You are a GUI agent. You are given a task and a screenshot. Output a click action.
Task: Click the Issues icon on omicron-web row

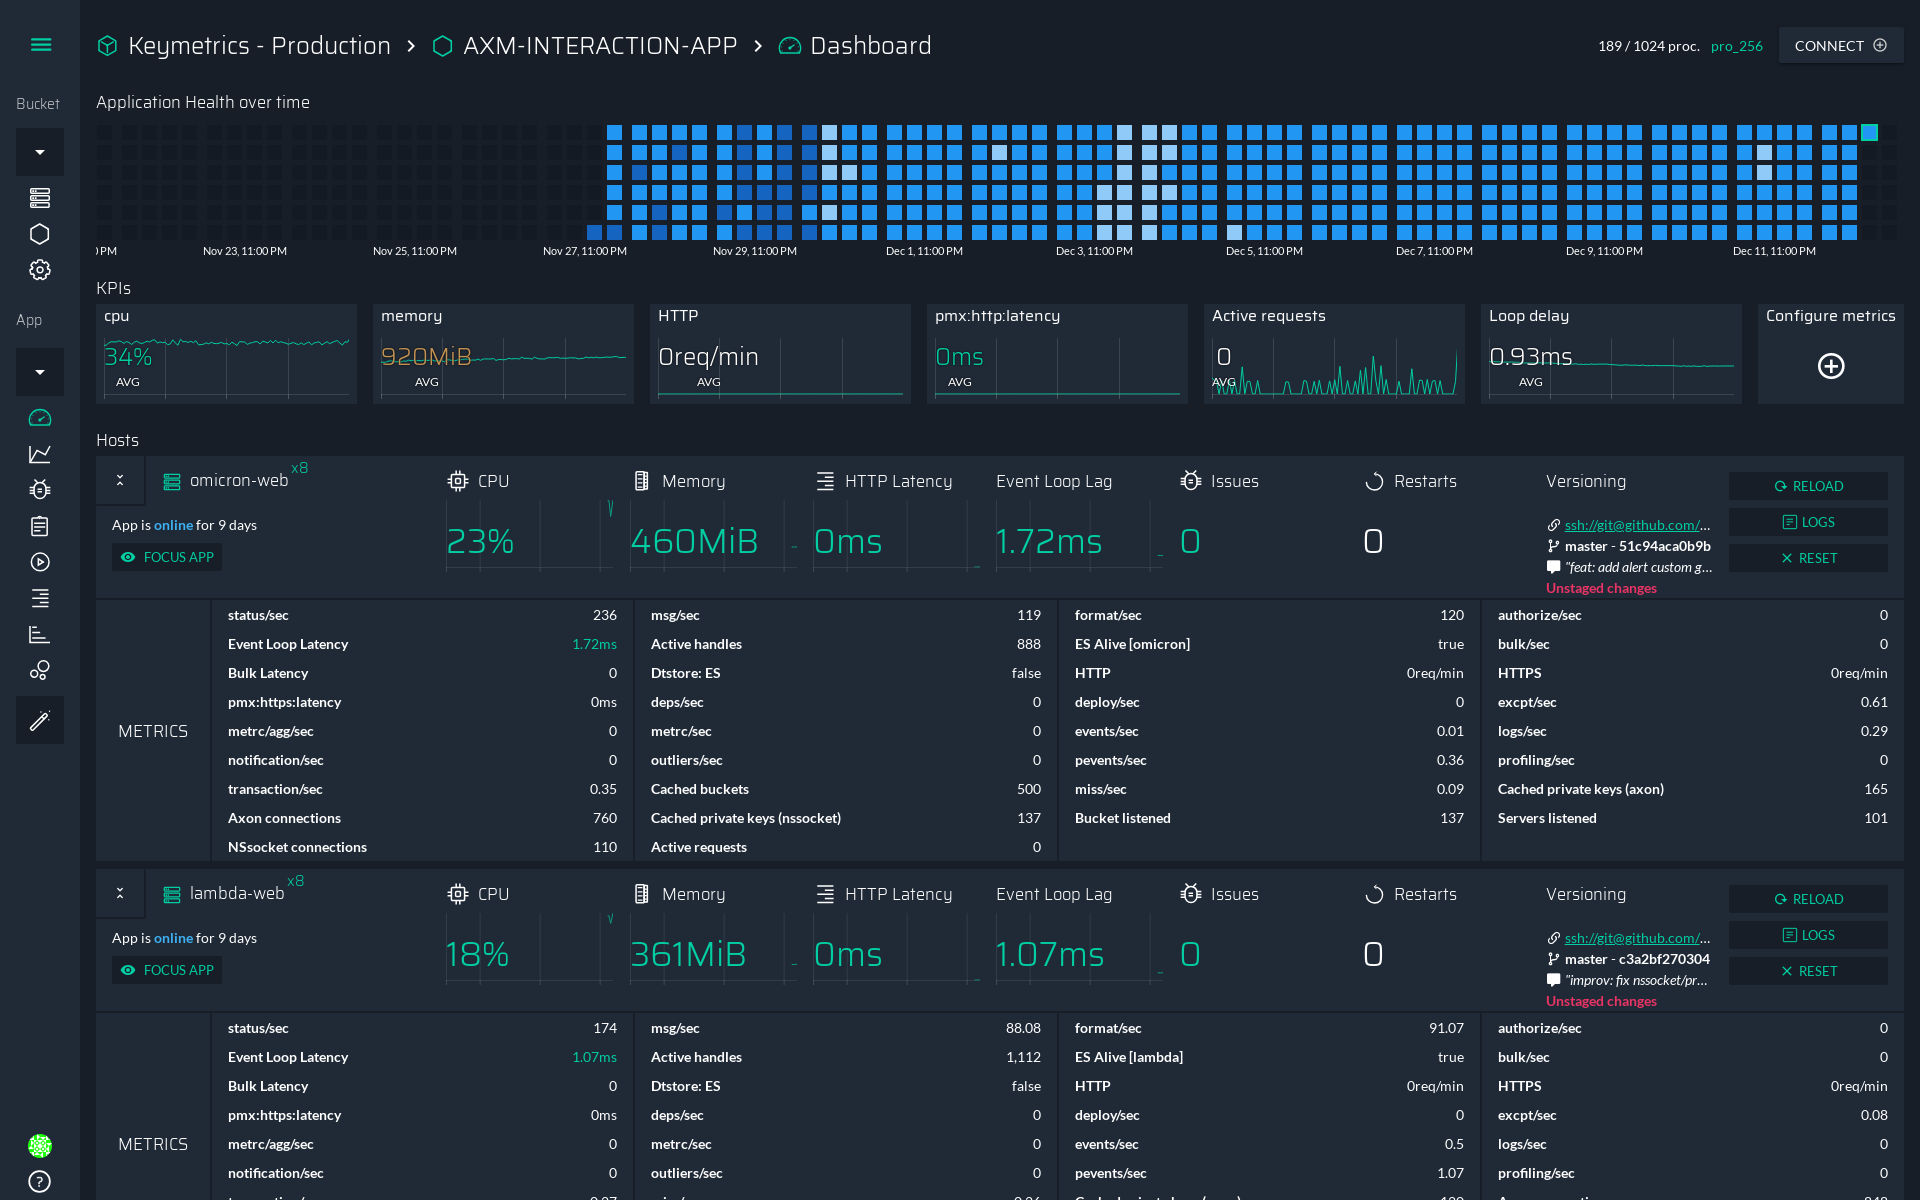[x=1192, y=480]
